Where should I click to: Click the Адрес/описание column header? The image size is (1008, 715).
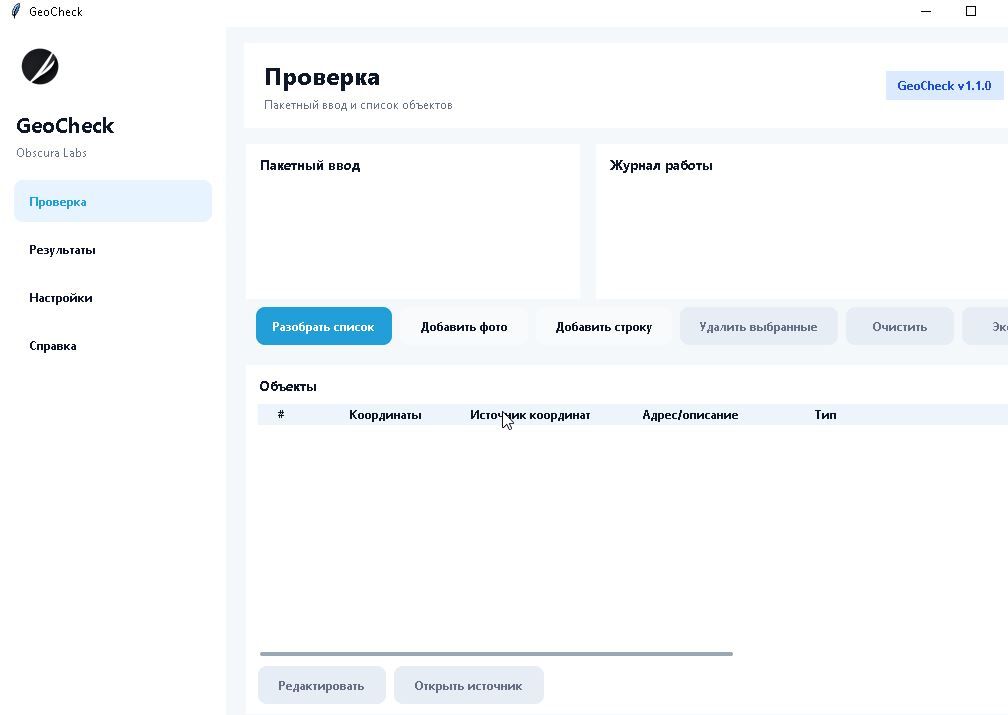pos(690,415)
